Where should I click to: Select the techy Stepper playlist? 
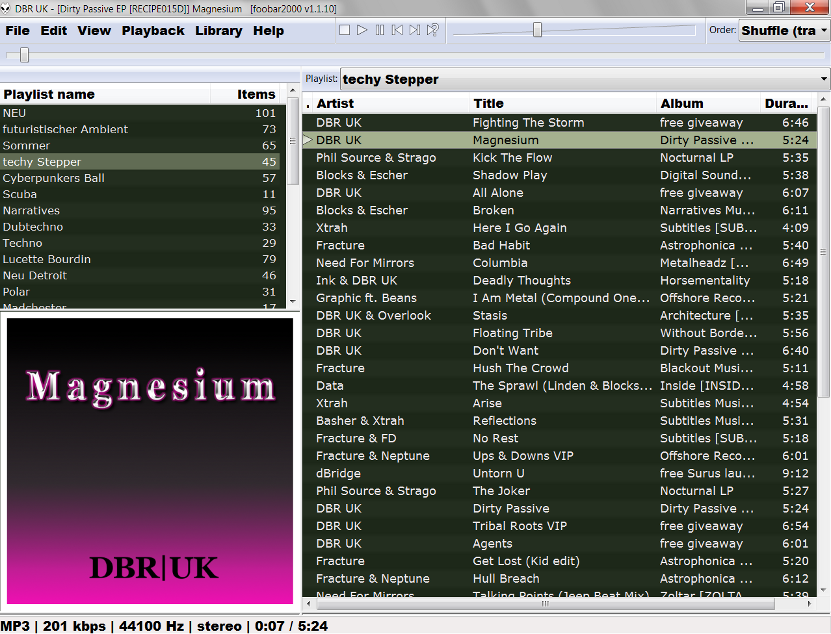click(139, 162)
